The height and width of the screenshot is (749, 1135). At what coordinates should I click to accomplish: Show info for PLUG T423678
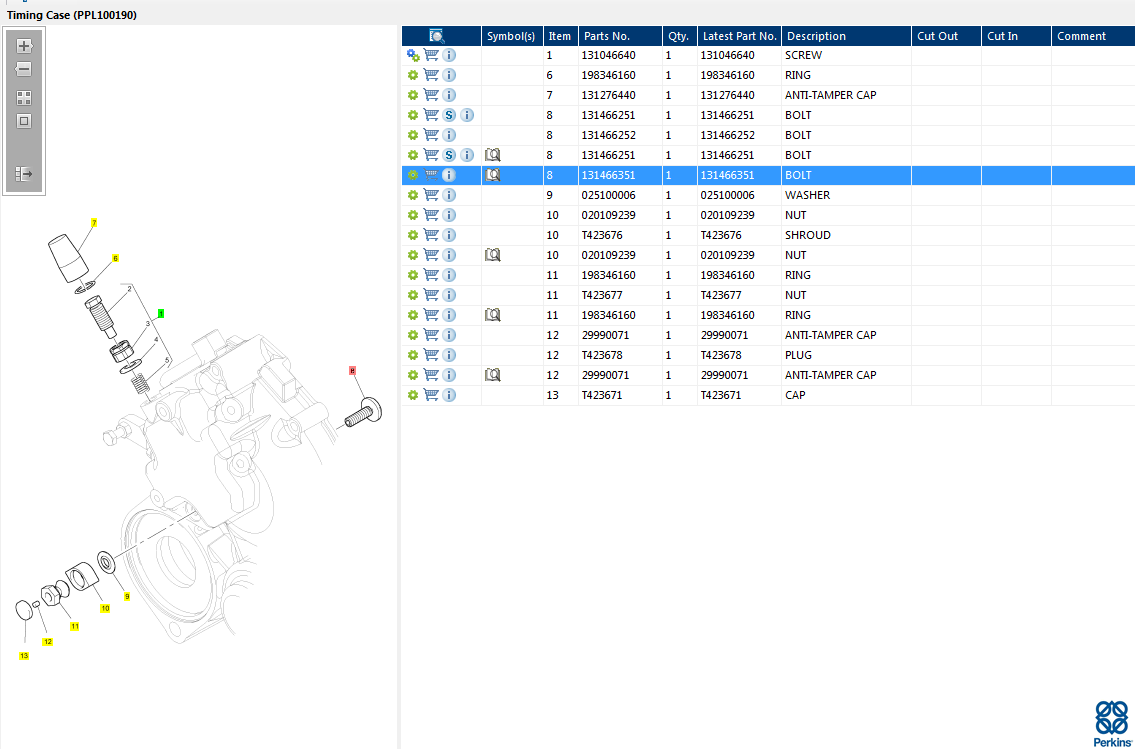(x=449, y=355)
